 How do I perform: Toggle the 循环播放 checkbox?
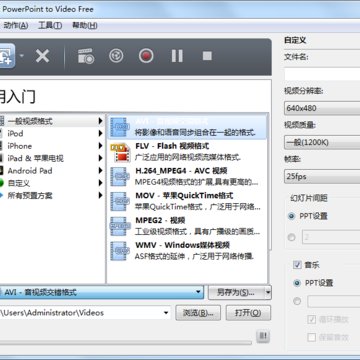pos(311,319)
